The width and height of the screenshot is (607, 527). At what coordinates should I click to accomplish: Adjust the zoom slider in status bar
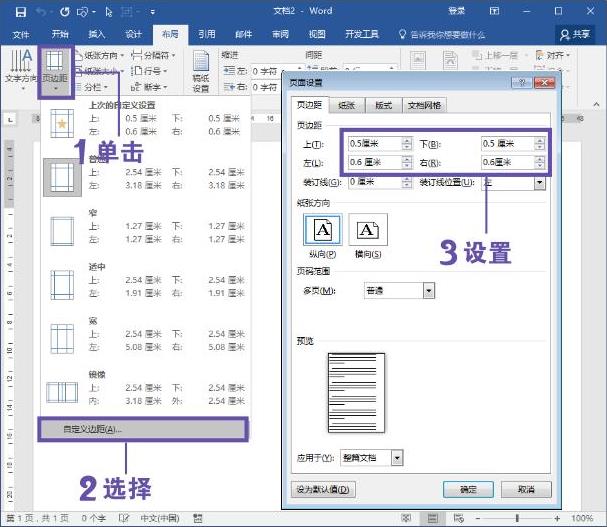517,518
